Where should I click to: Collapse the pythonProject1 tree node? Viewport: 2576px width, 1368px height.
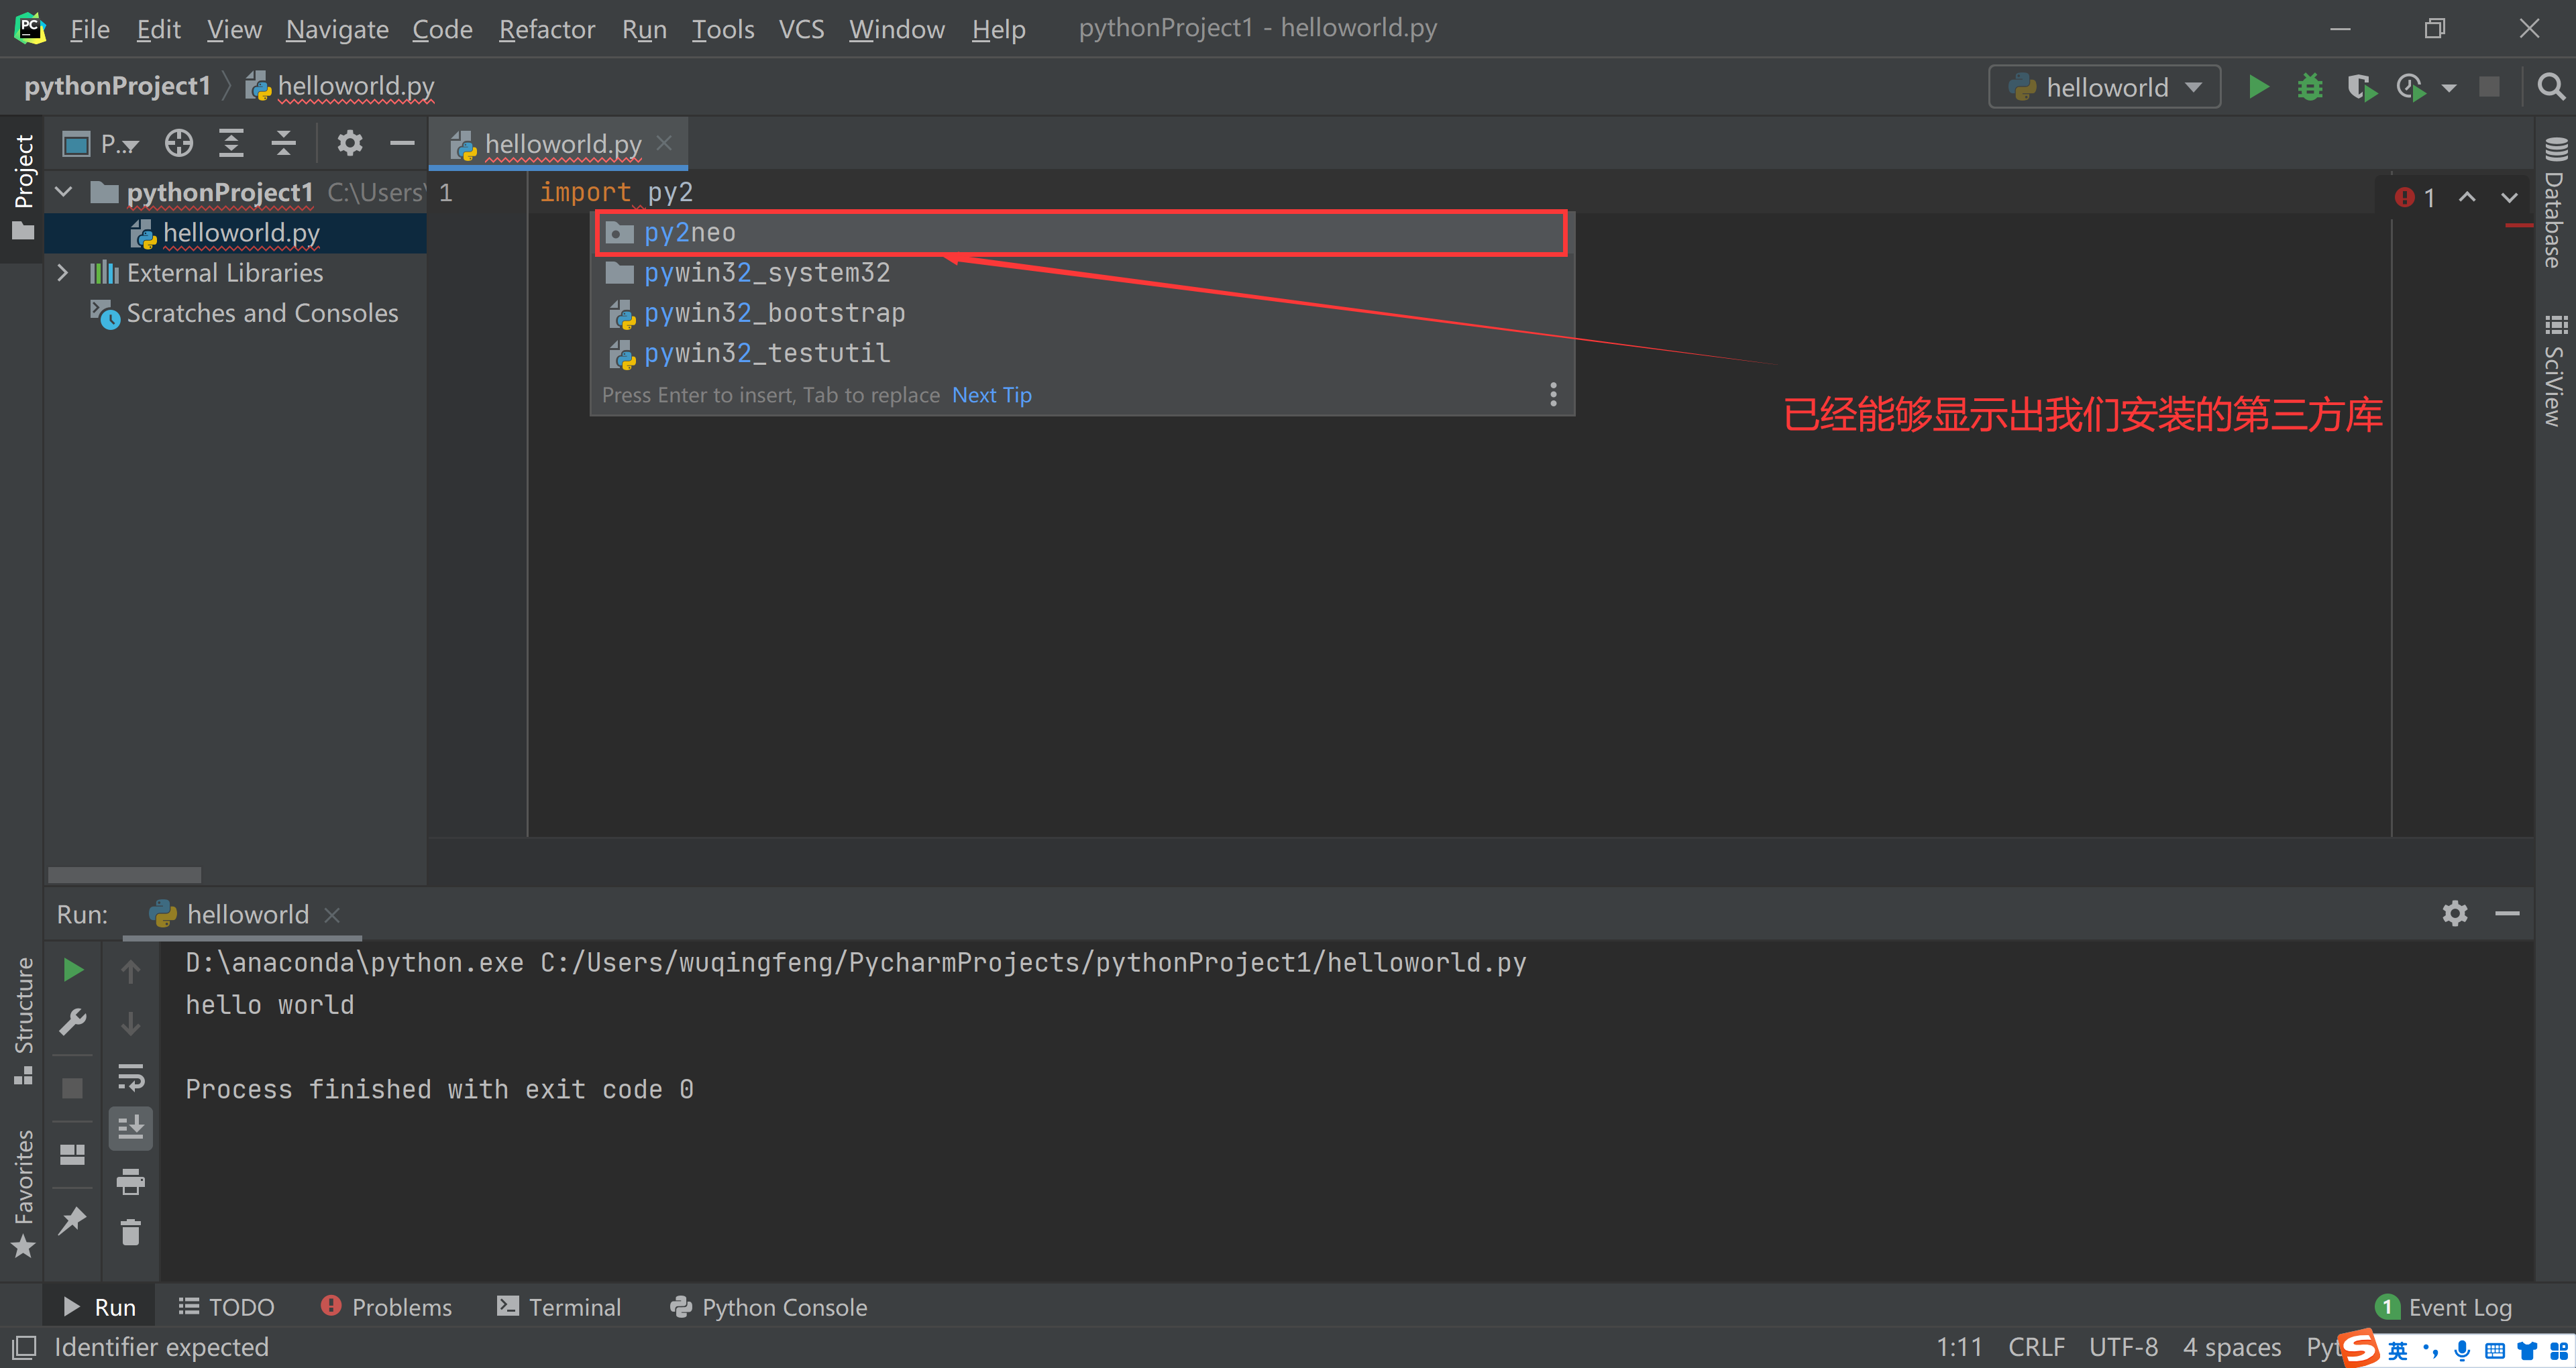64,191
